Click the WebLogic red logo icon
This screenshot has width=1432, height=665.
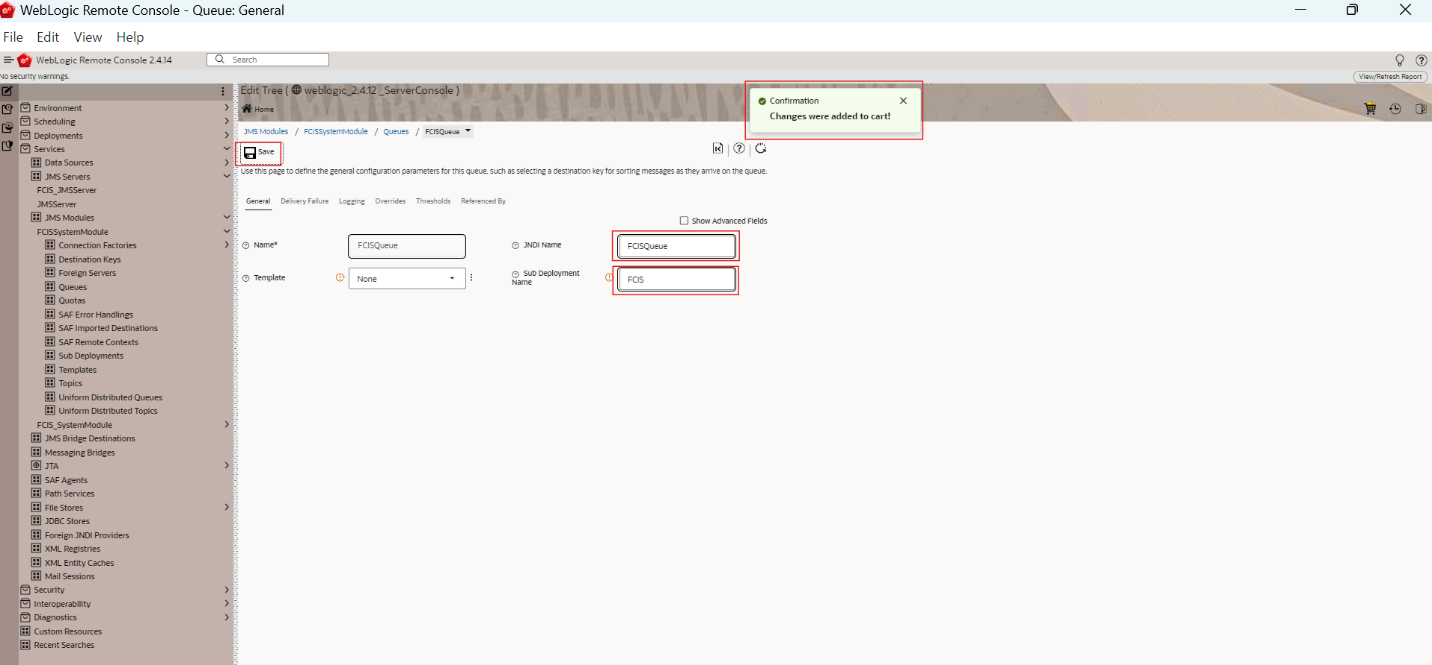tap(24, 60)
